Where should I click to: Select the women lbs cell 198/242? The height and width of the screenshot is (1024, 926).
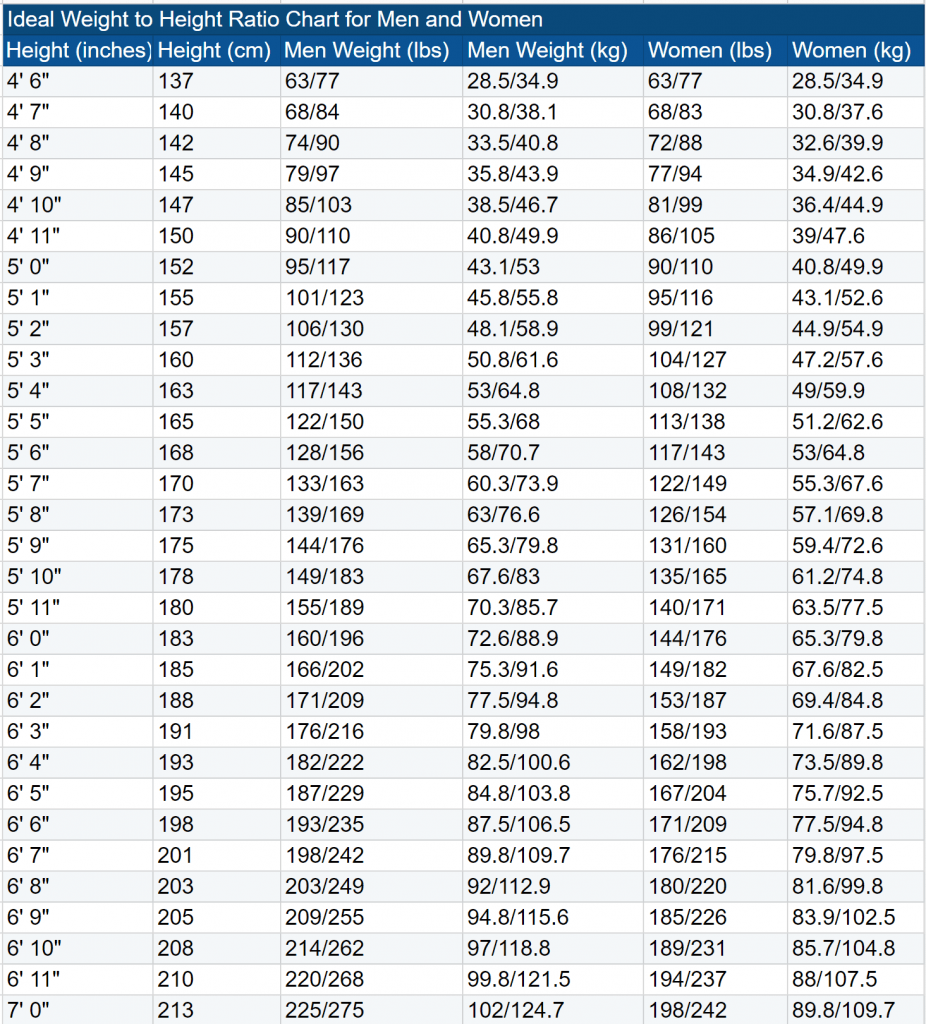(715, 1010)
